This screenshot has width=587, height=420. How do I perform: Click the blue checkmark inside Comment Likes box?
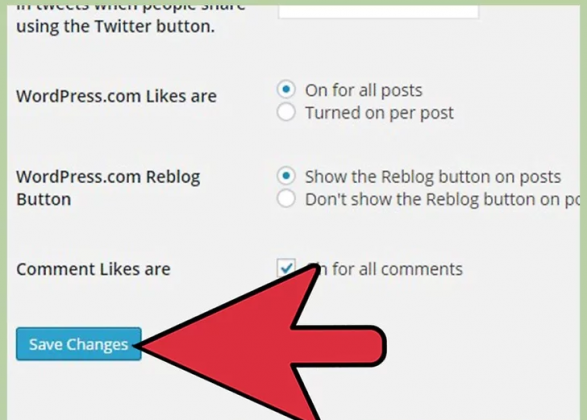(287, 268)
